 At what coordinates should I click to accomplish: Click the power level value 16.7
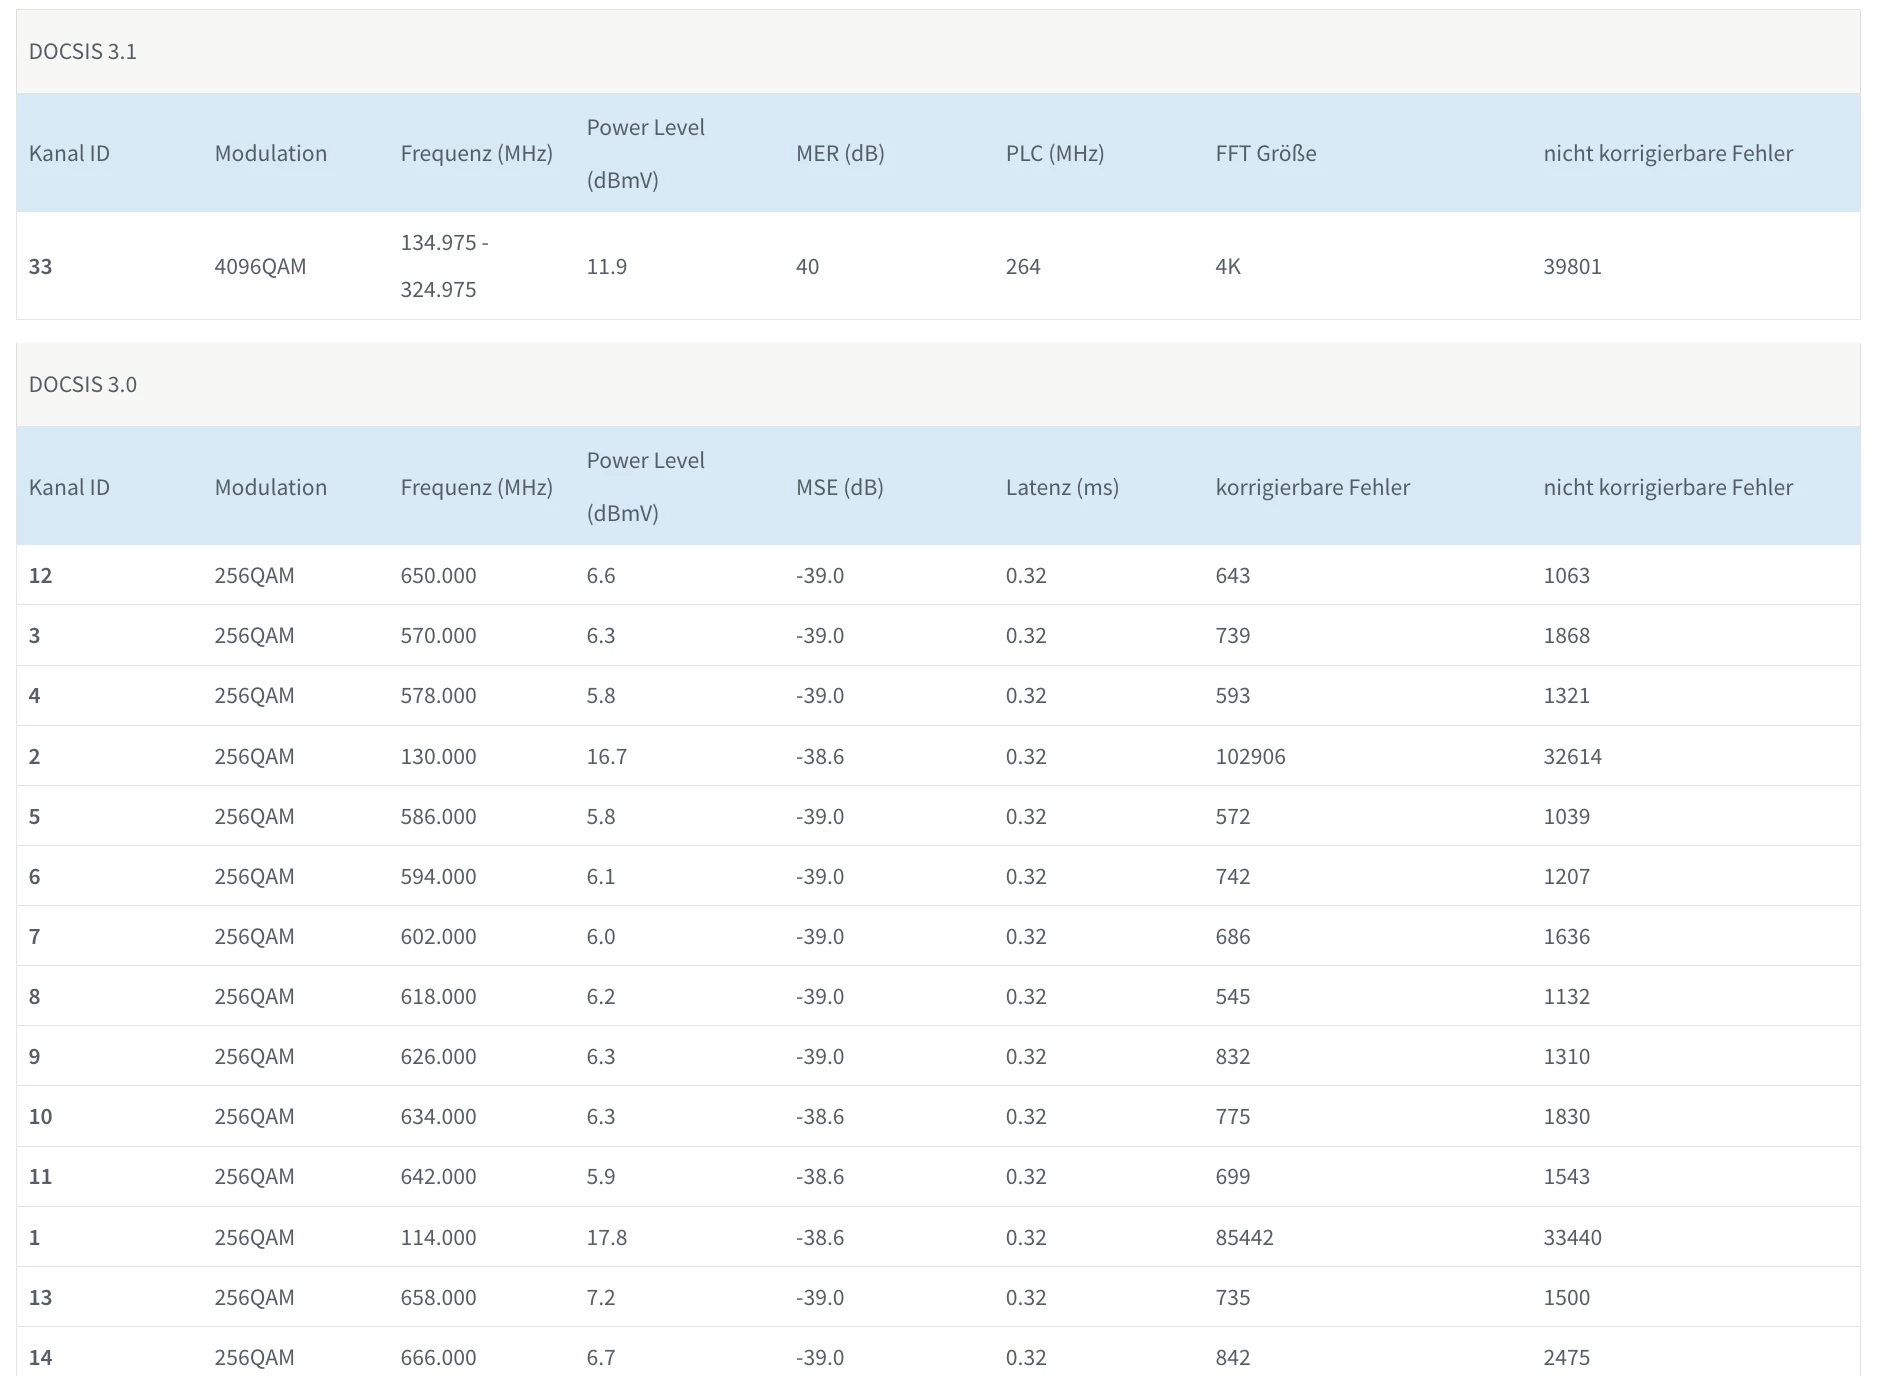point(606,757)
